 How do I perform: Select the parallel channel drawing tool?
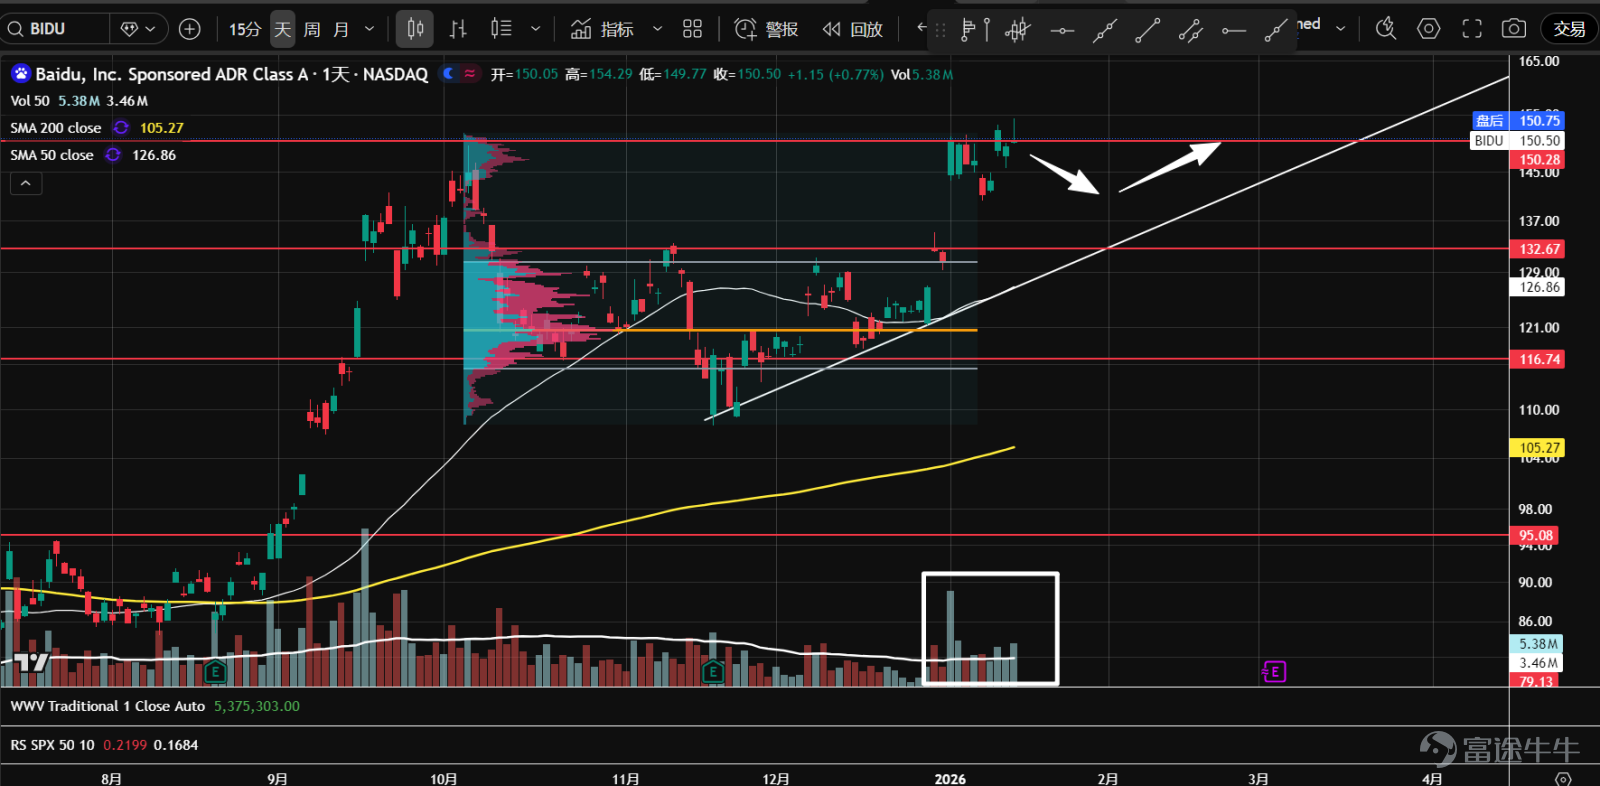[x=1190, y=31]
